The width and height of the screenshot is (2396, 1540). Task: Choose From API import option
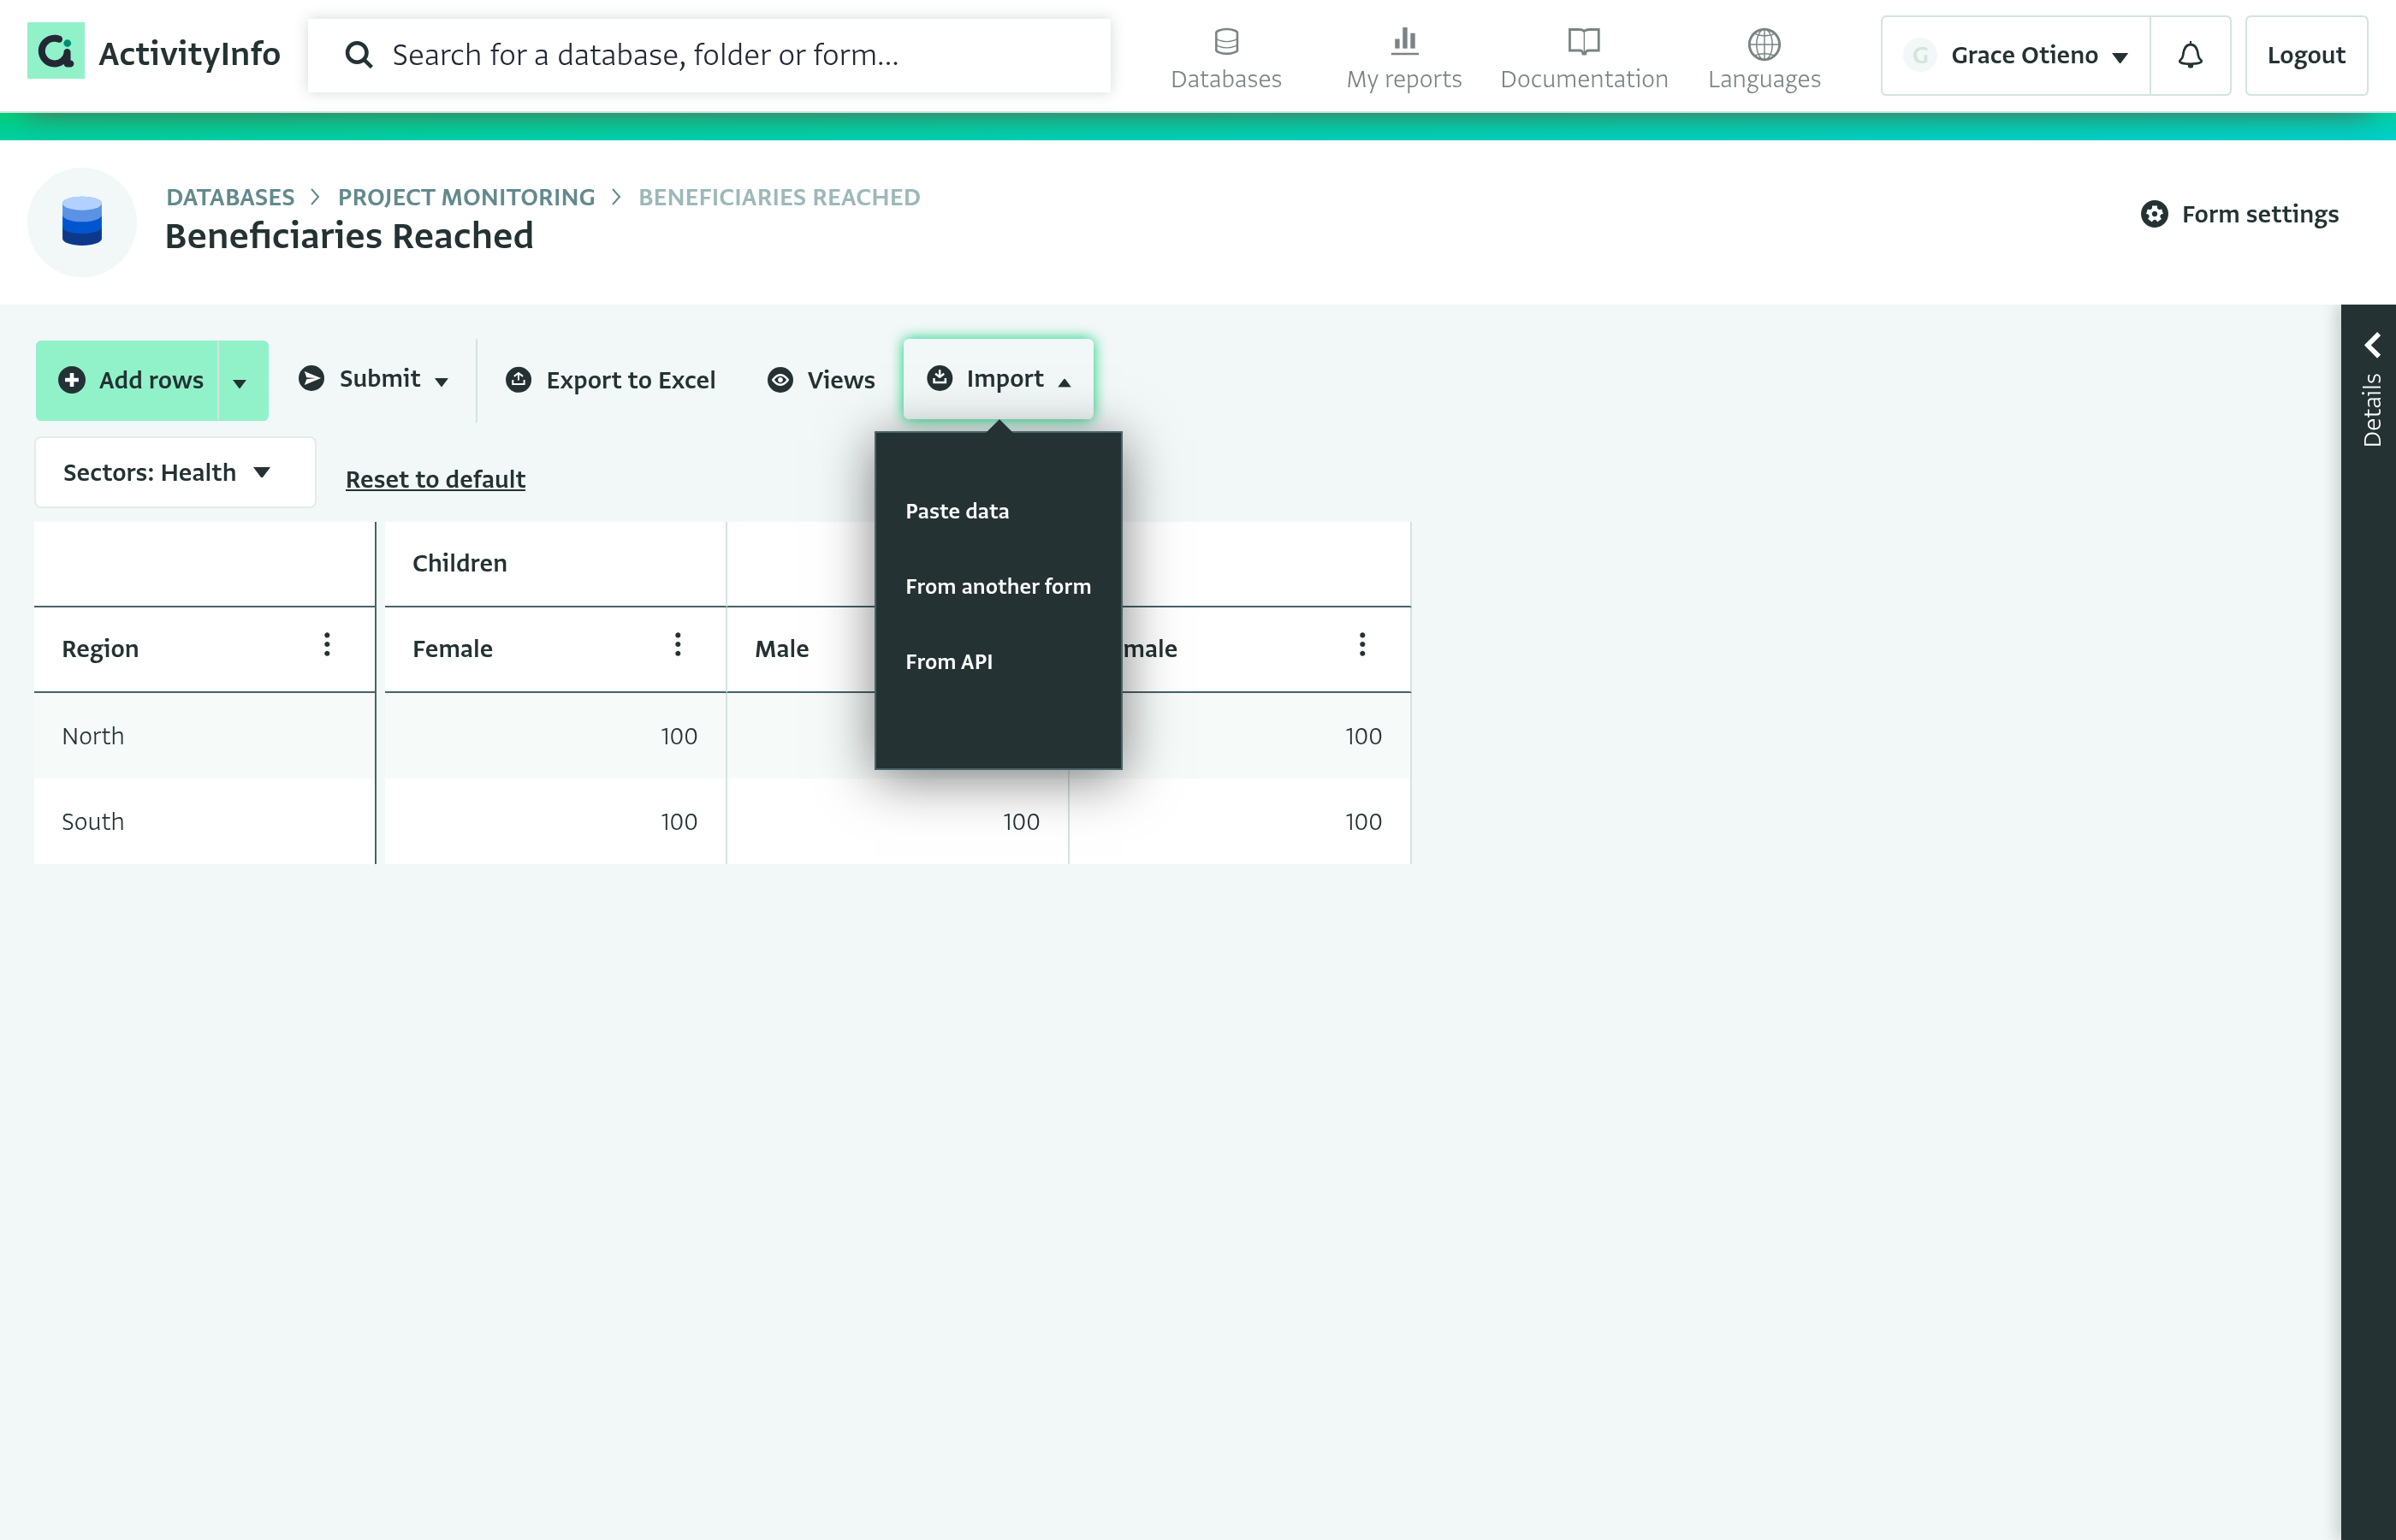coord(949,662)
